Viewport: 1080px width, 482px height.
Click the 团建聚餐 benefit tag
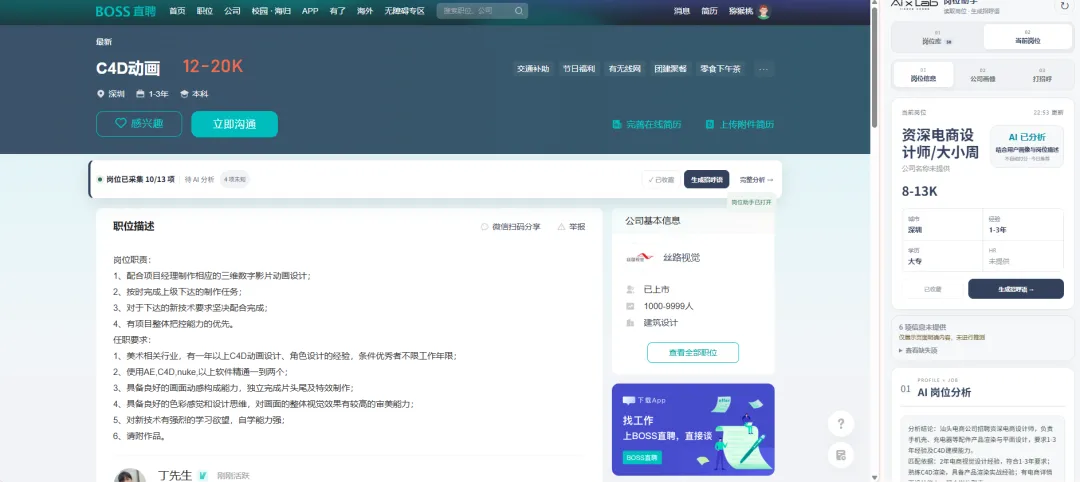click(x=670, y=69)
